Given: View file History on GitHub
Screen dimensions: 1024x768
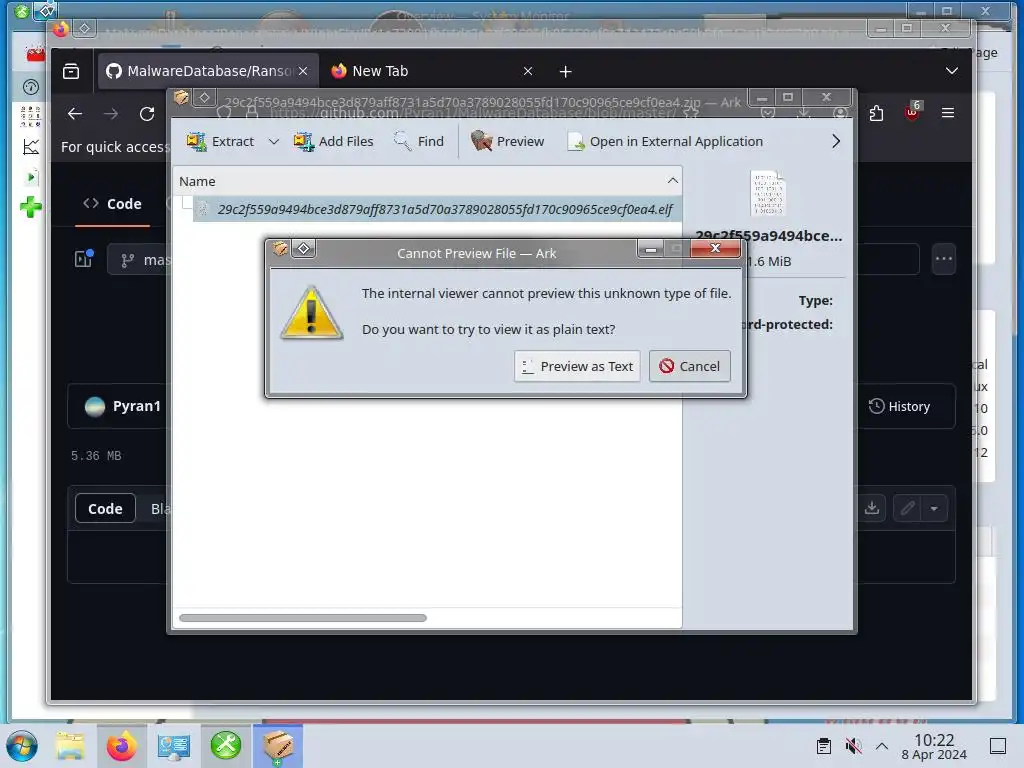Looking at the screenshot, I should [x=900, y=406].
